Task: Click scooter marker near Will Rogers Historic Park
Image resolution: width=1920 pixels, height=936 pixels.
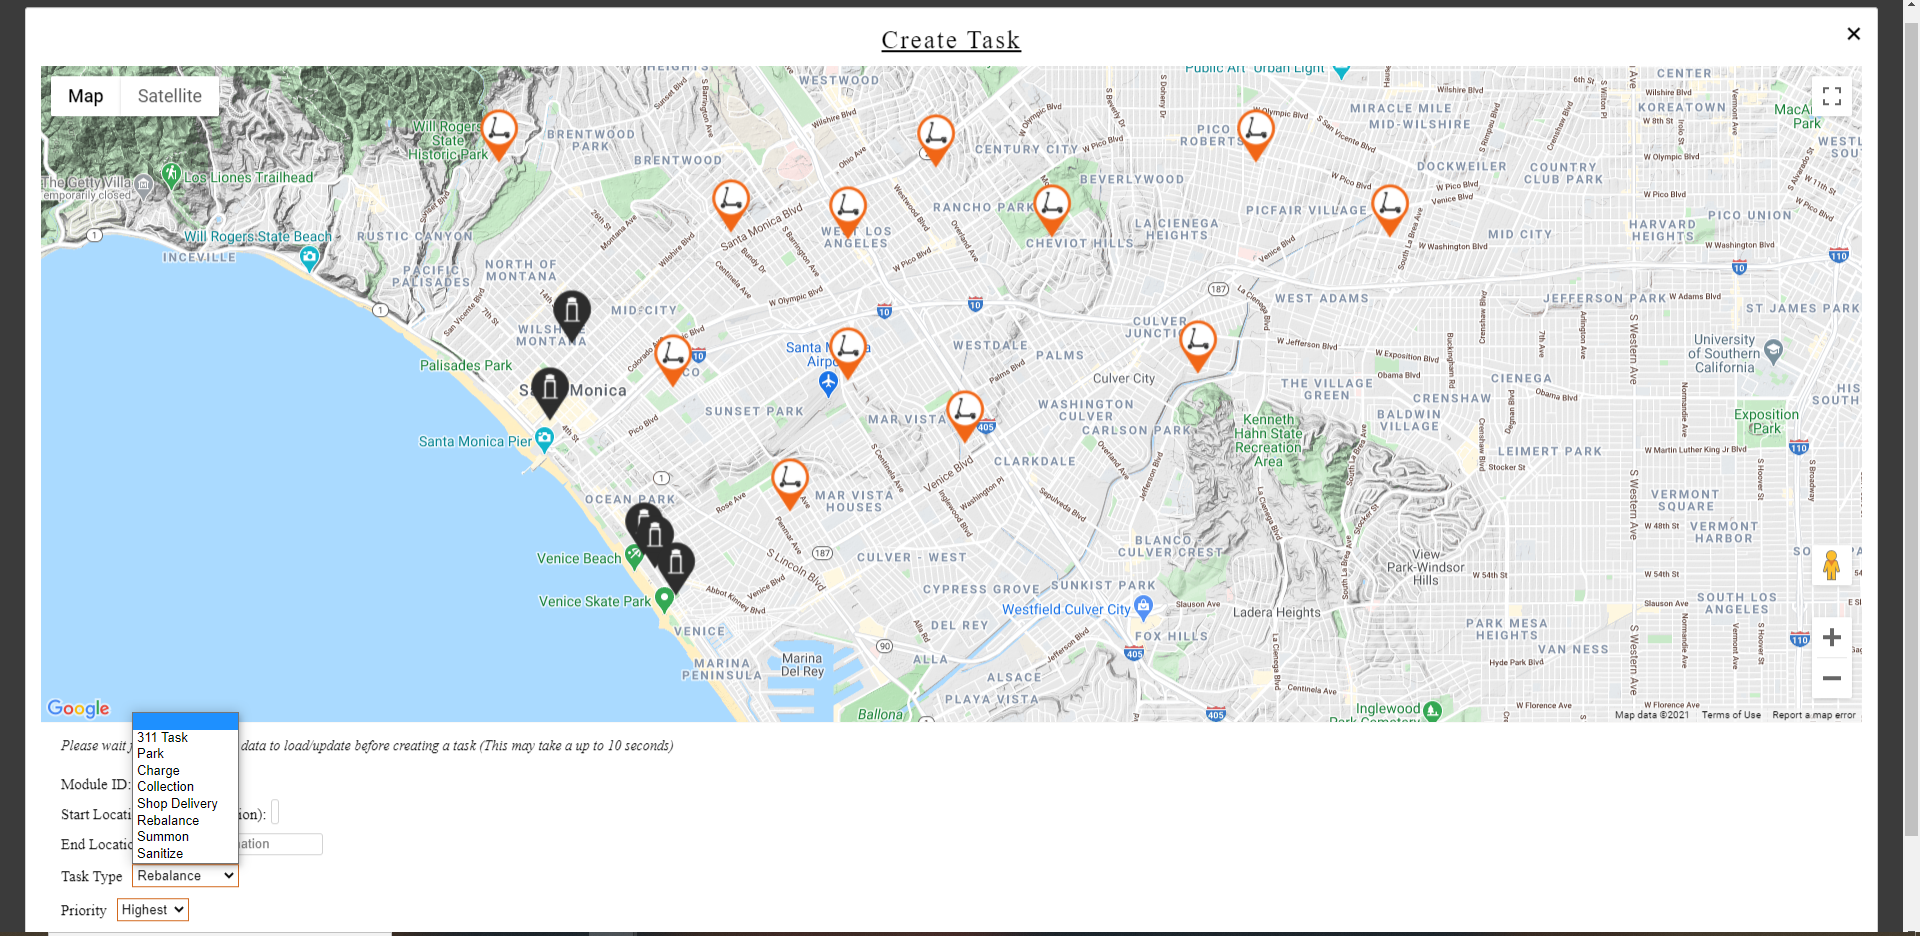Action: (499, 134)
